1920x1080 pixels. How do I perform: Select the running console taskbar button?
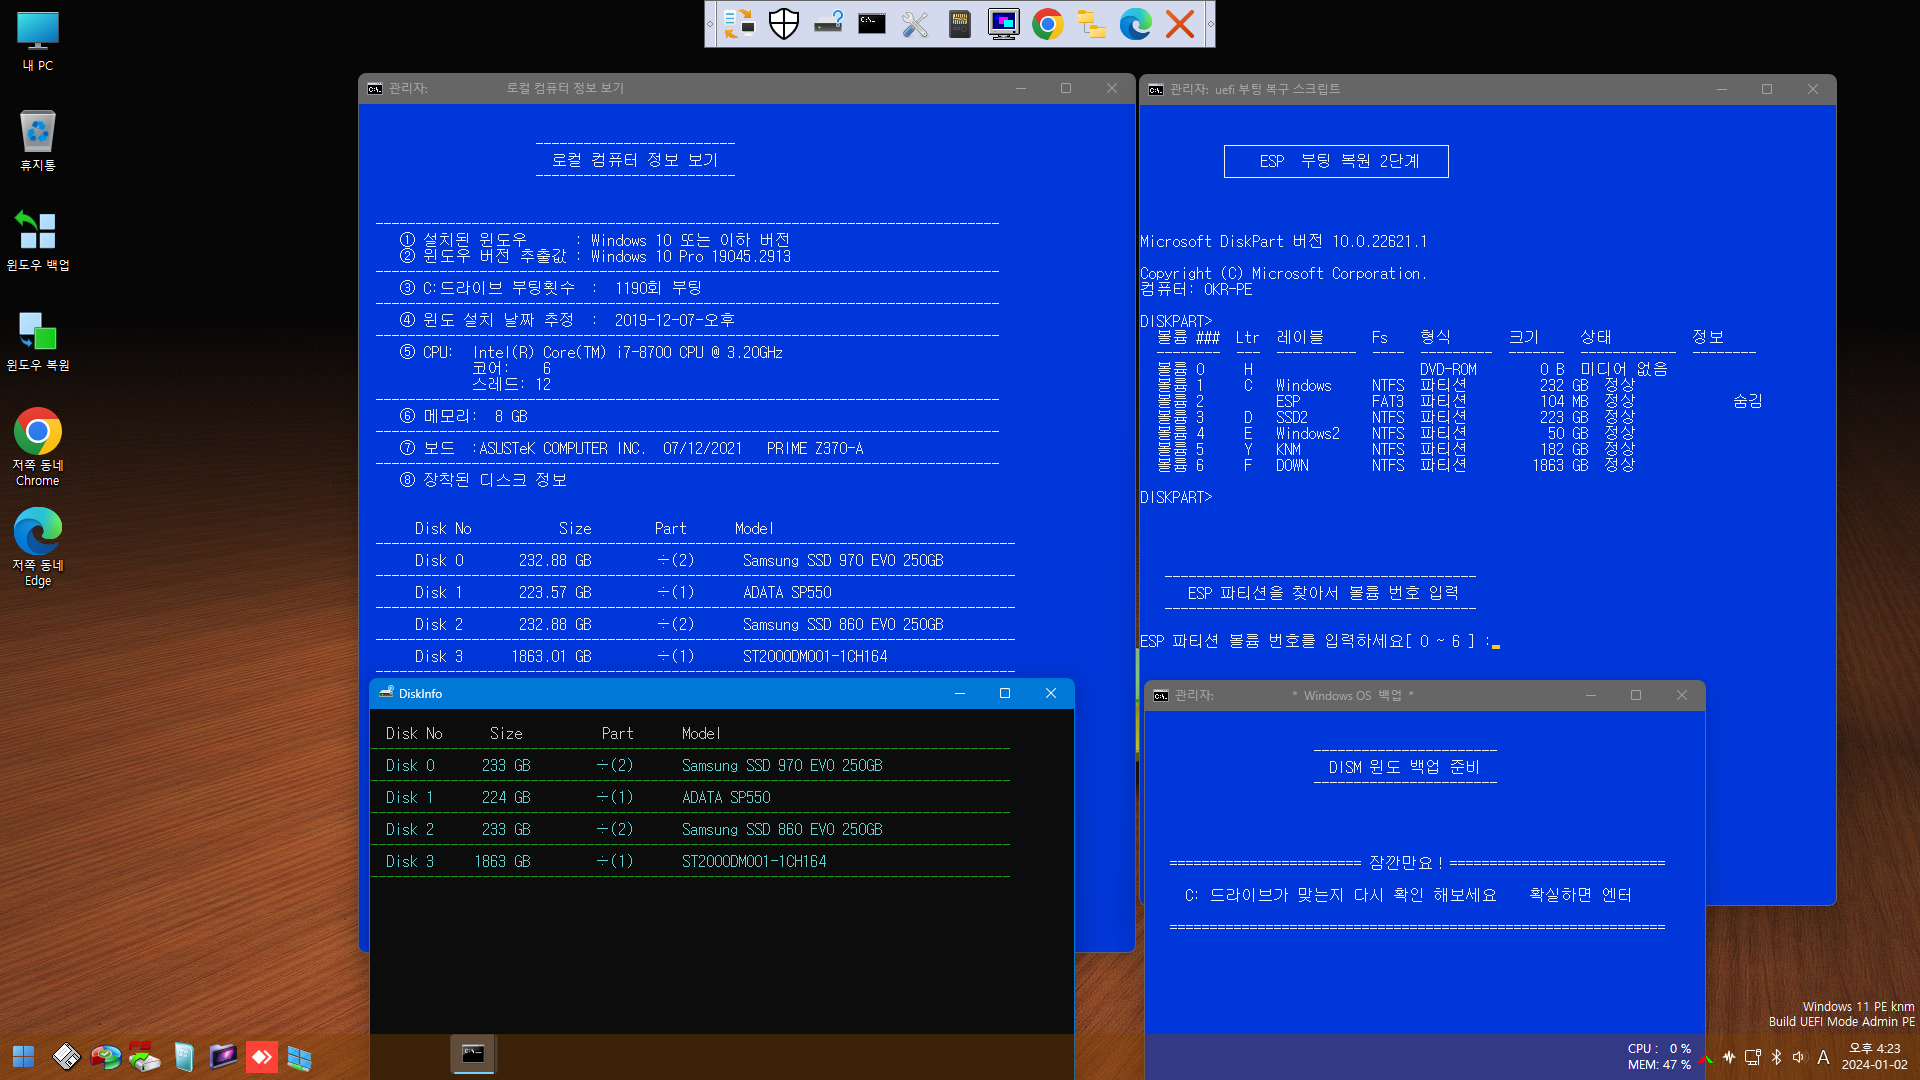coord(473,1054)
